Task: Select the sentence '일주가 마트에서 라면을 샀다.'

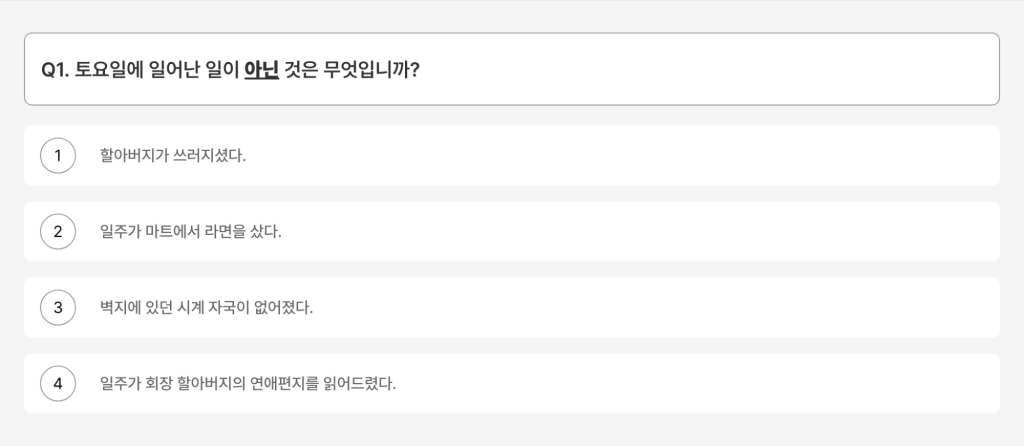Action: click(x=191, y=231)
